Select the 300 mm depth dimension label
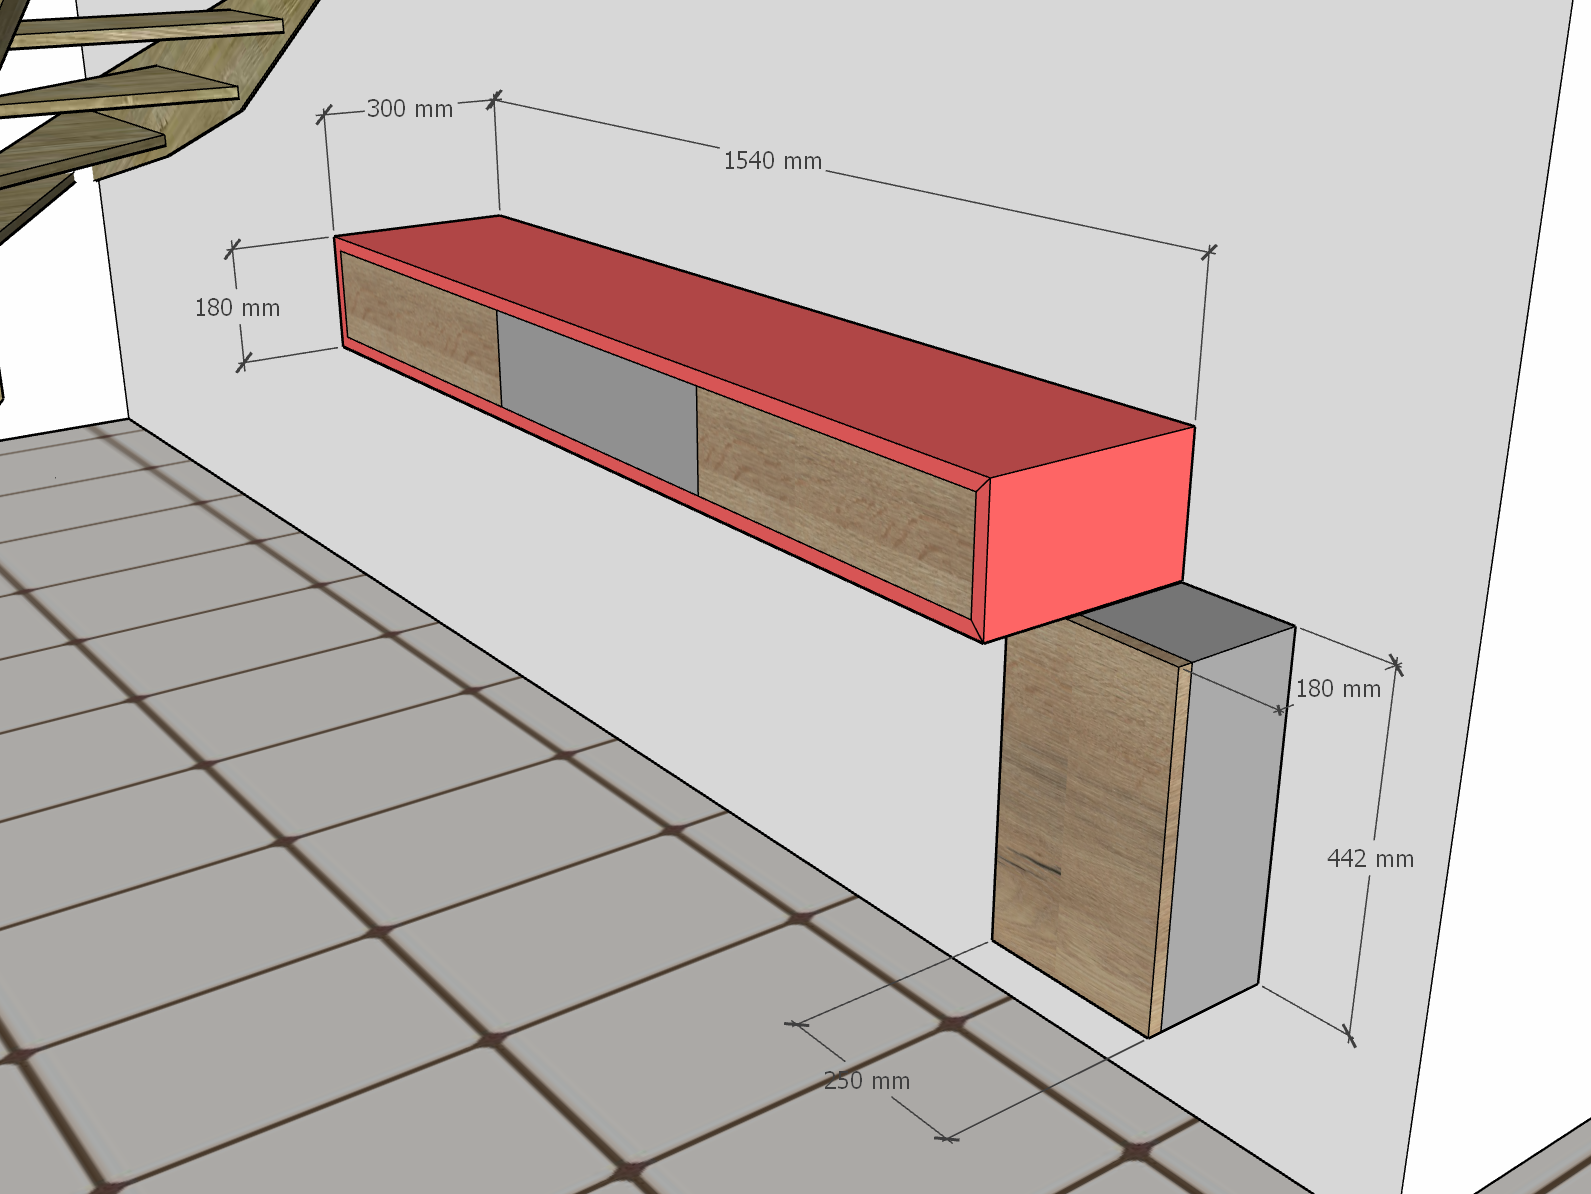1591x1194 pixels. 410,109
